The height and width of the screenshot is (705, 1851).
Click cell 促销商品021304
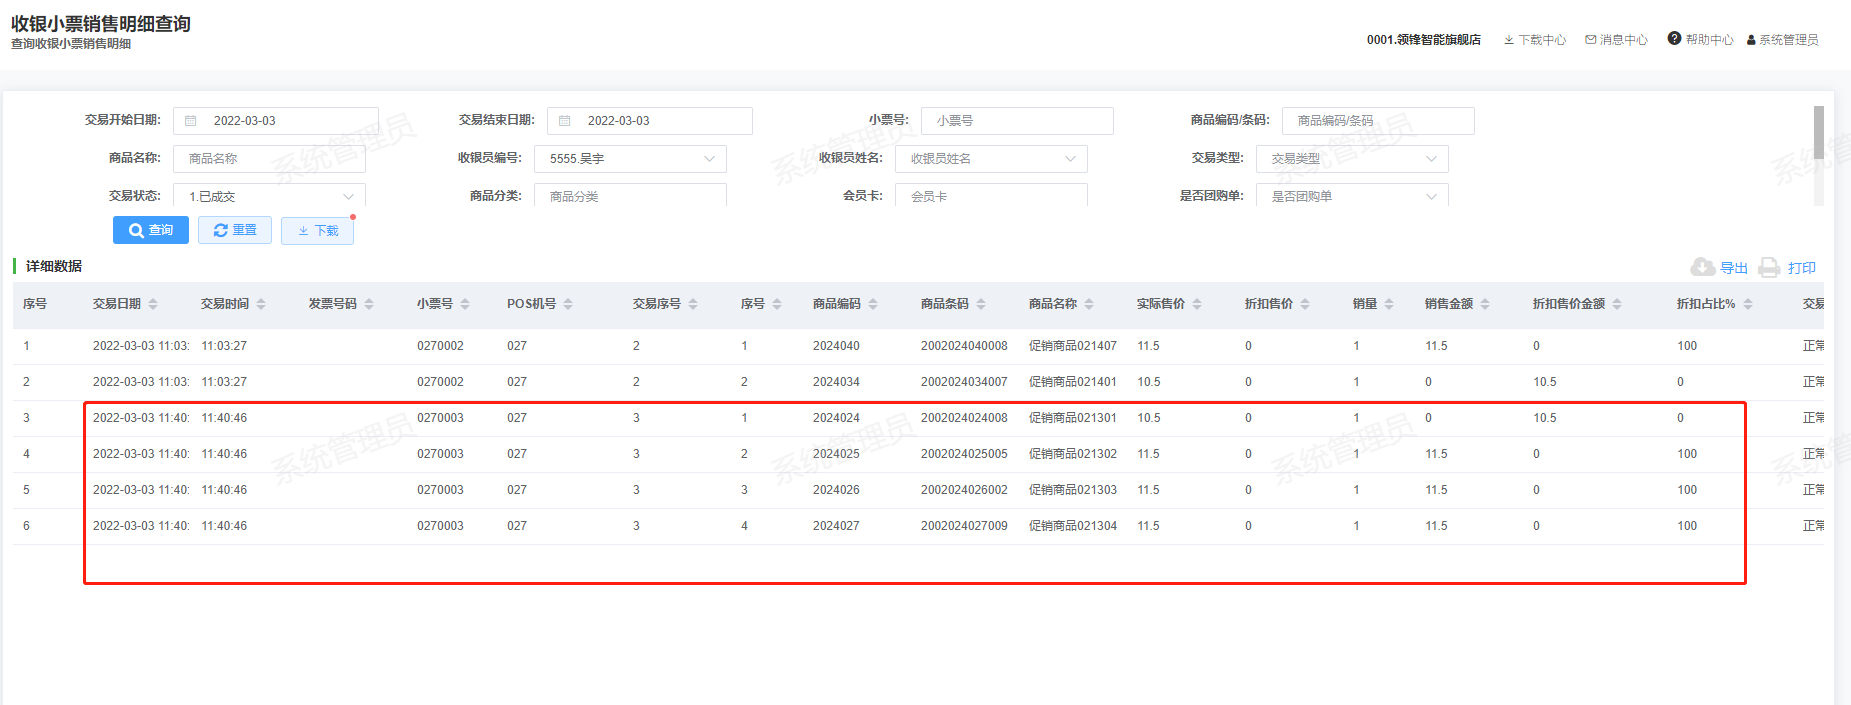1073,526
